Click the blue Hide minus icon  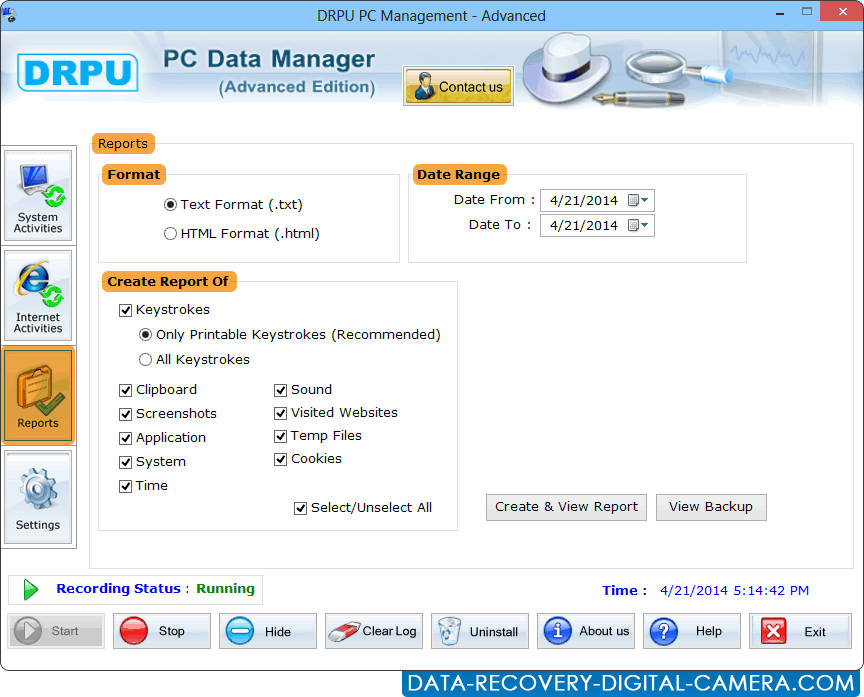(x=240, y=631)
